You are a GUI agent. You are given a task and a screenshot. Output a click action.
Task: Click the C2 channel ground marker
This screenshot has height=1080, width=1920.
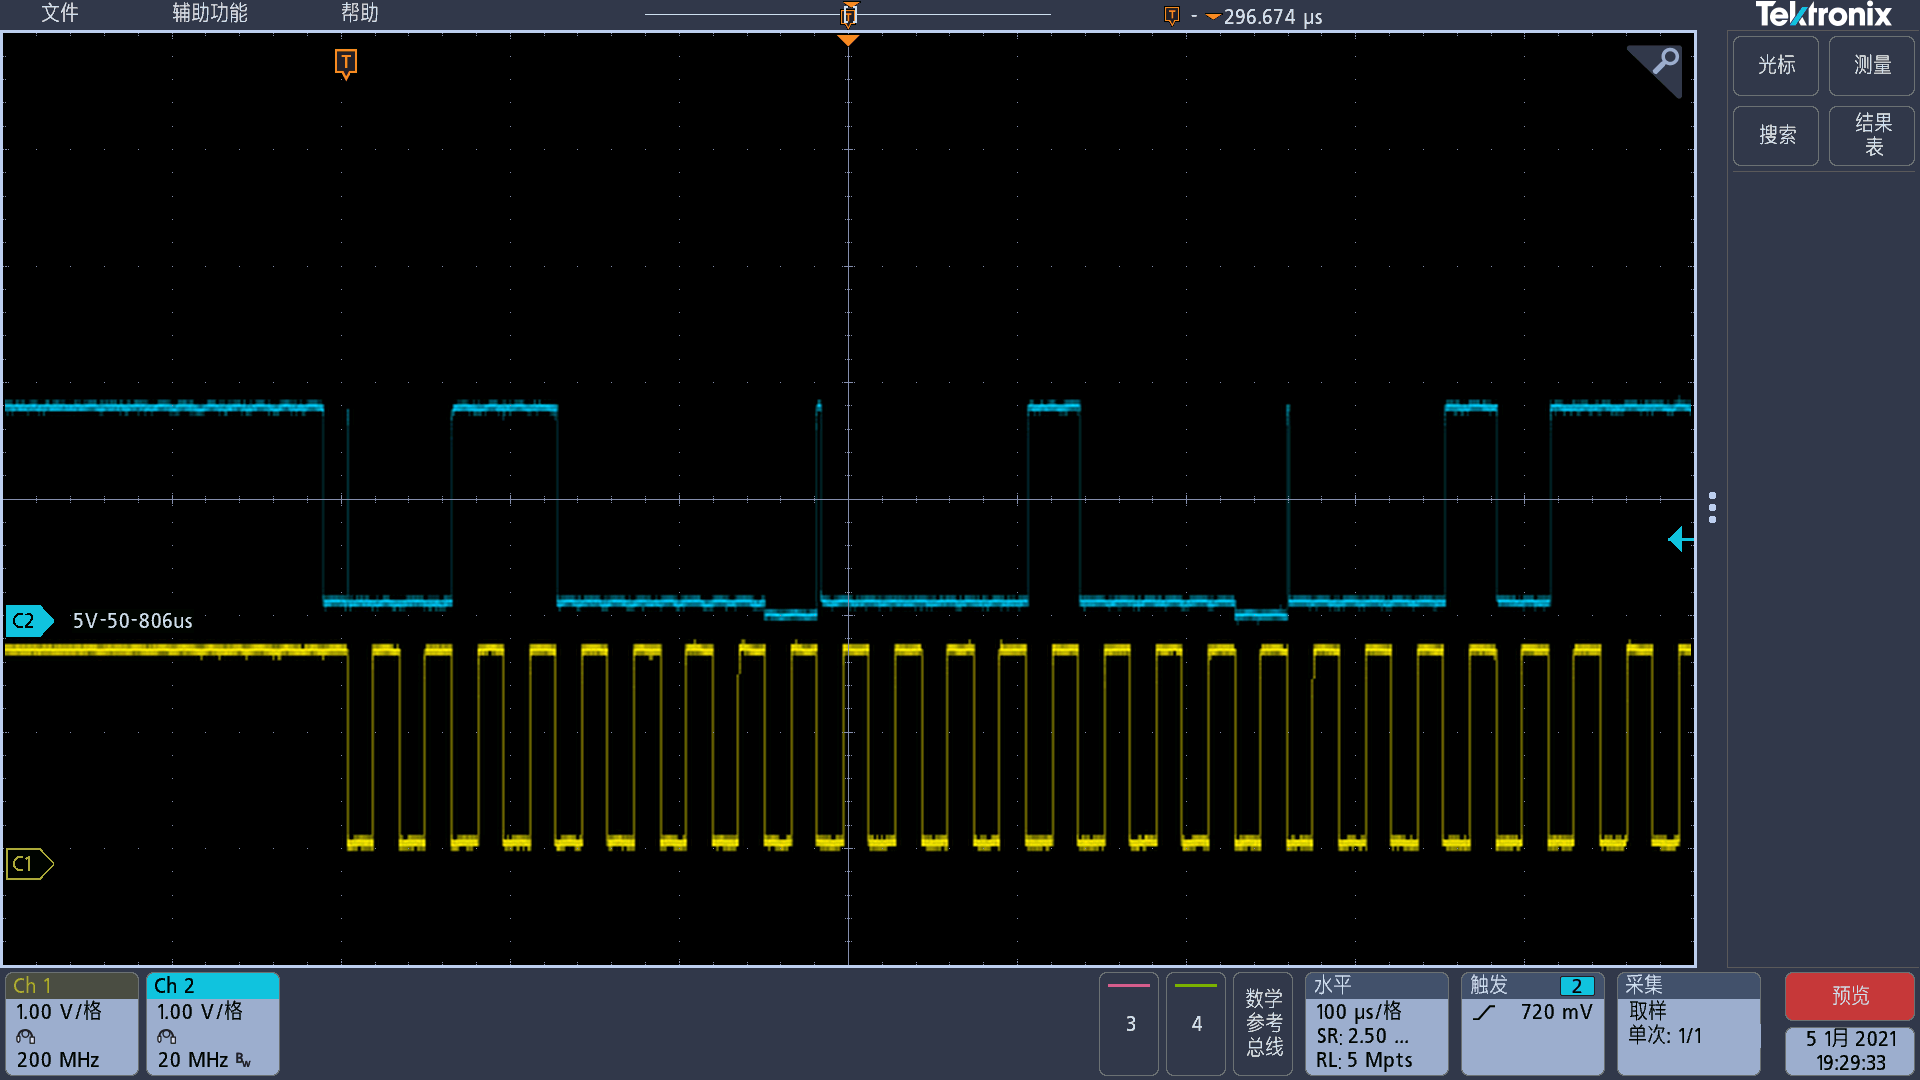27,621
